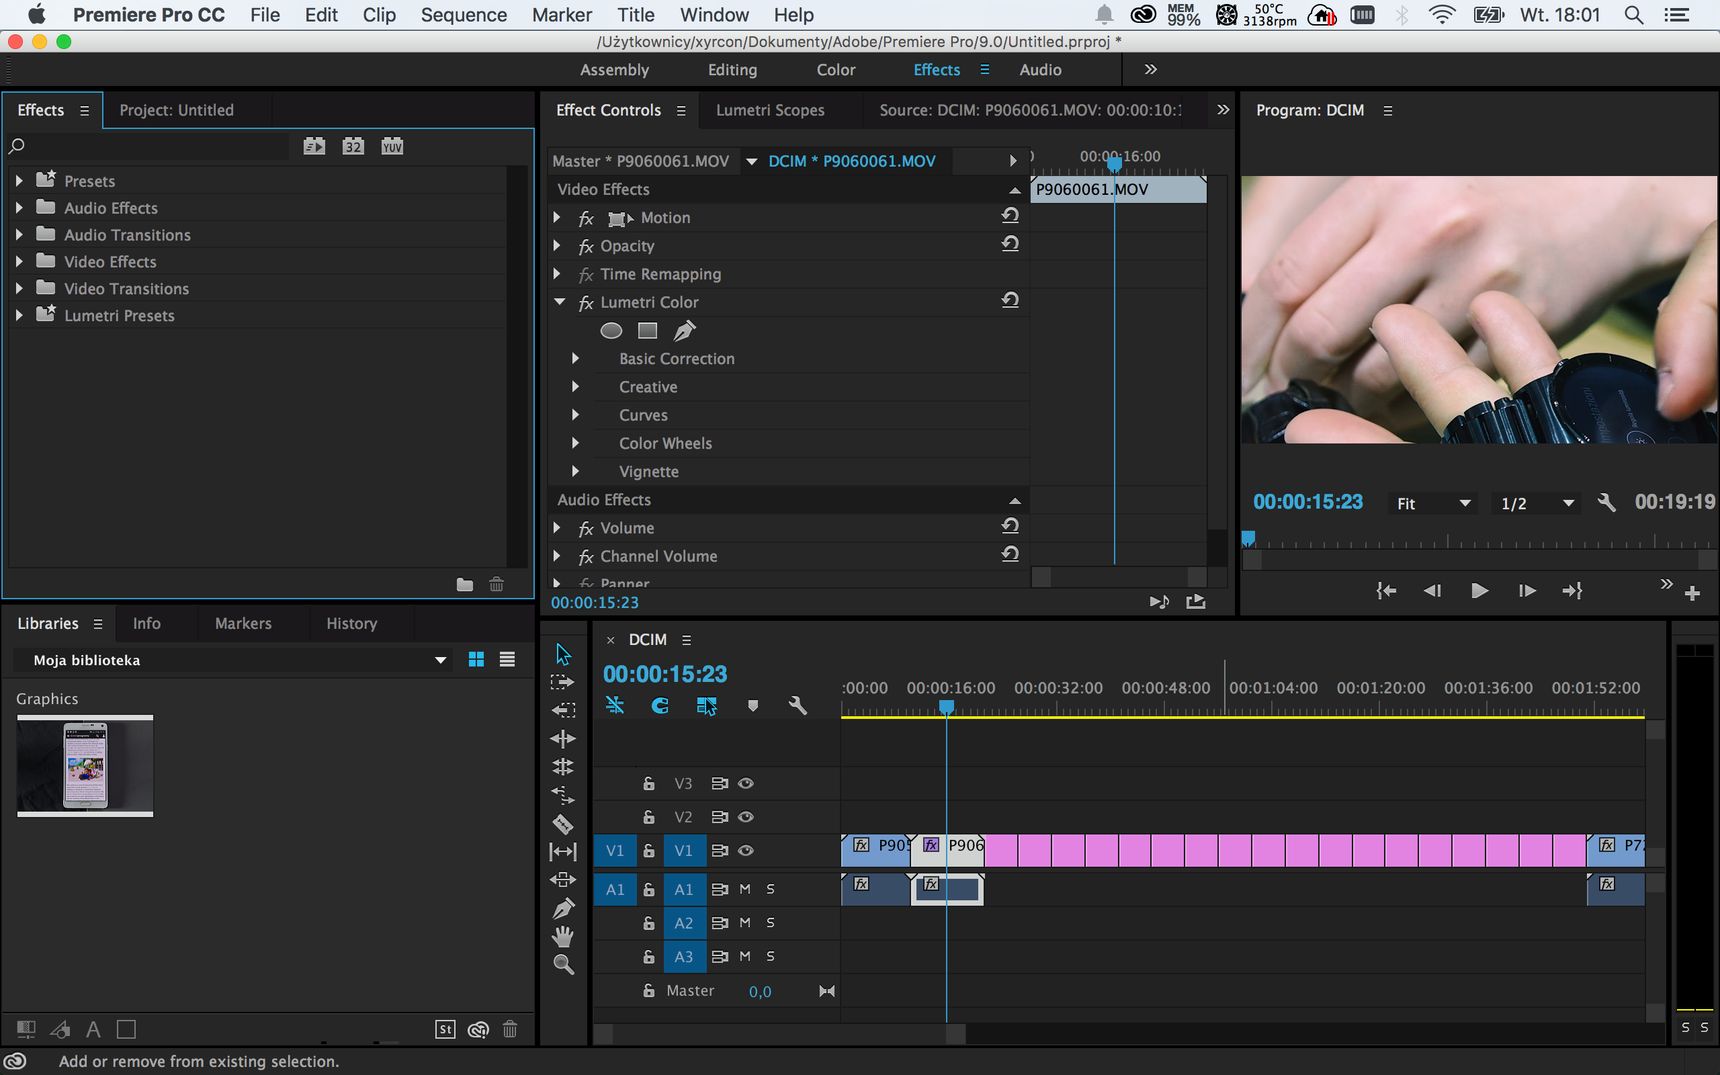
Task: Click Master volume value 0,0
Action: click(x=760, y=992)
